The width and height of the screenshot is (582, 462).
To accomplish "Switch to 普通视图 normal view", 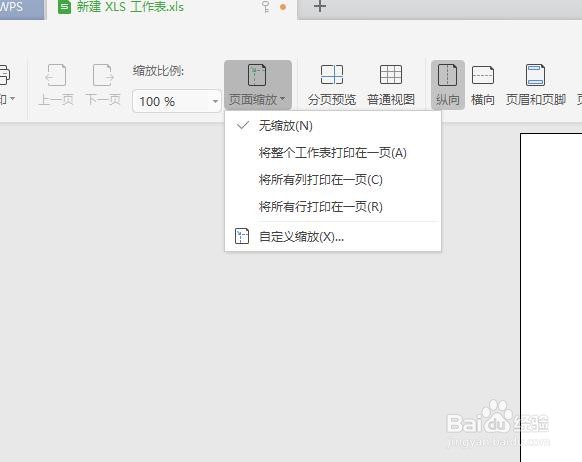I will click(x=391, y=85).
